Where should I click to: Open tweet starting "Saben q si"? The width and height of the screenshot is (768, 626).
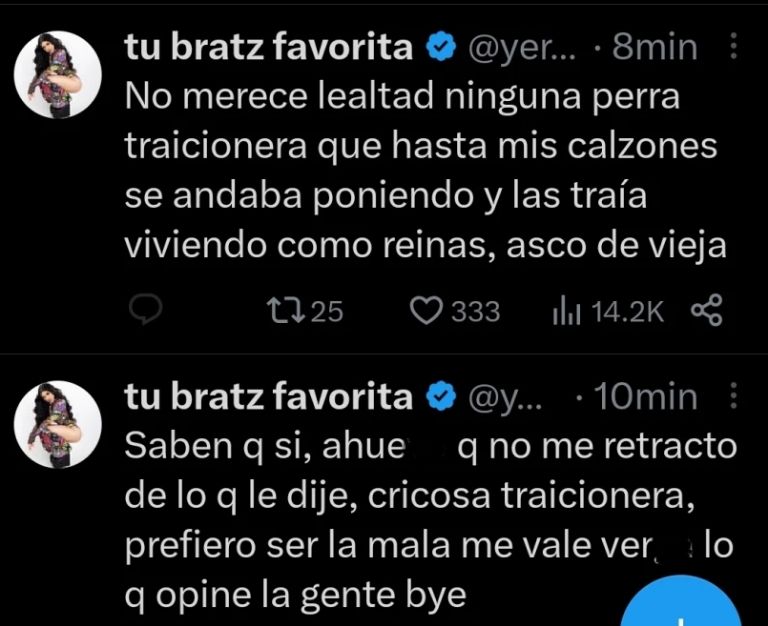420,520
